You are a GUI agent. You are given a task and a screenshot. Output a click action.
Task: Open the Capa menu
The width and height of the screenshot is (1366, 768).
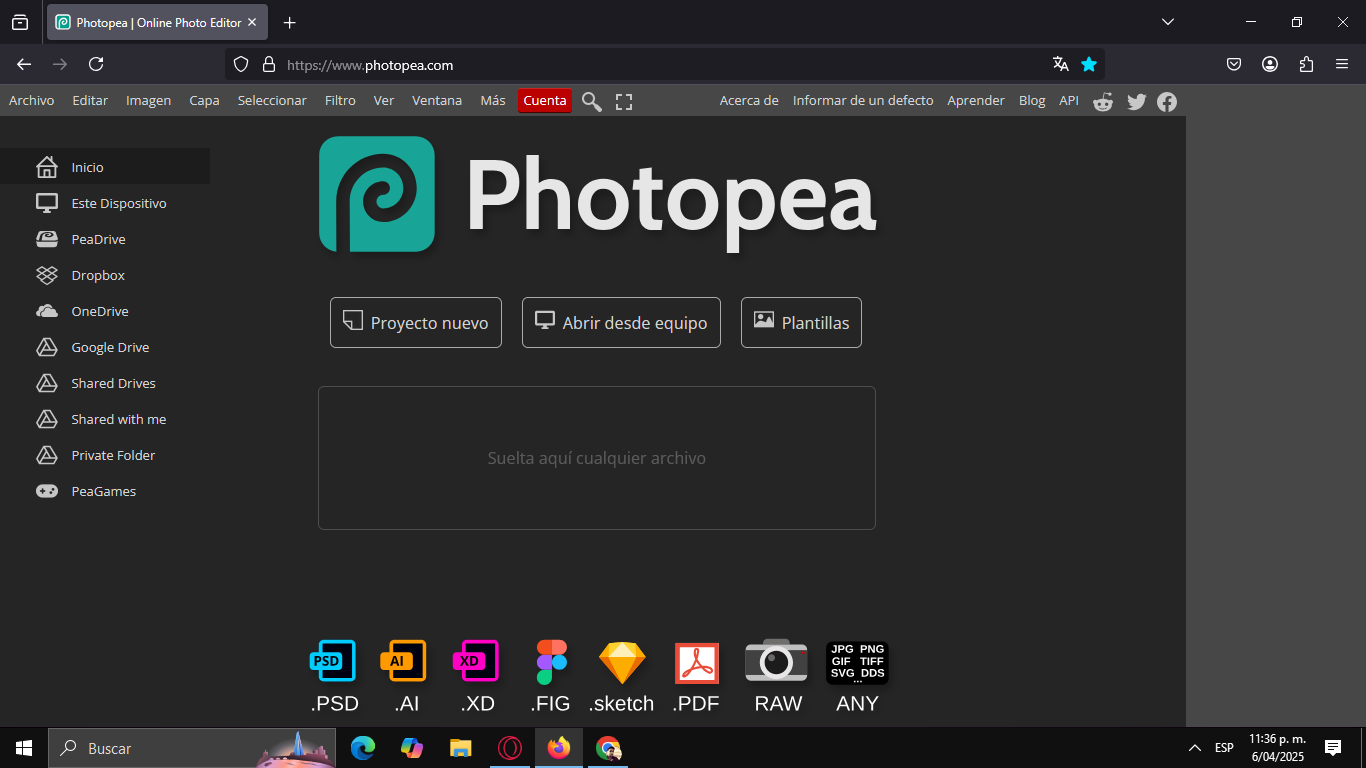tap(204, 100)
